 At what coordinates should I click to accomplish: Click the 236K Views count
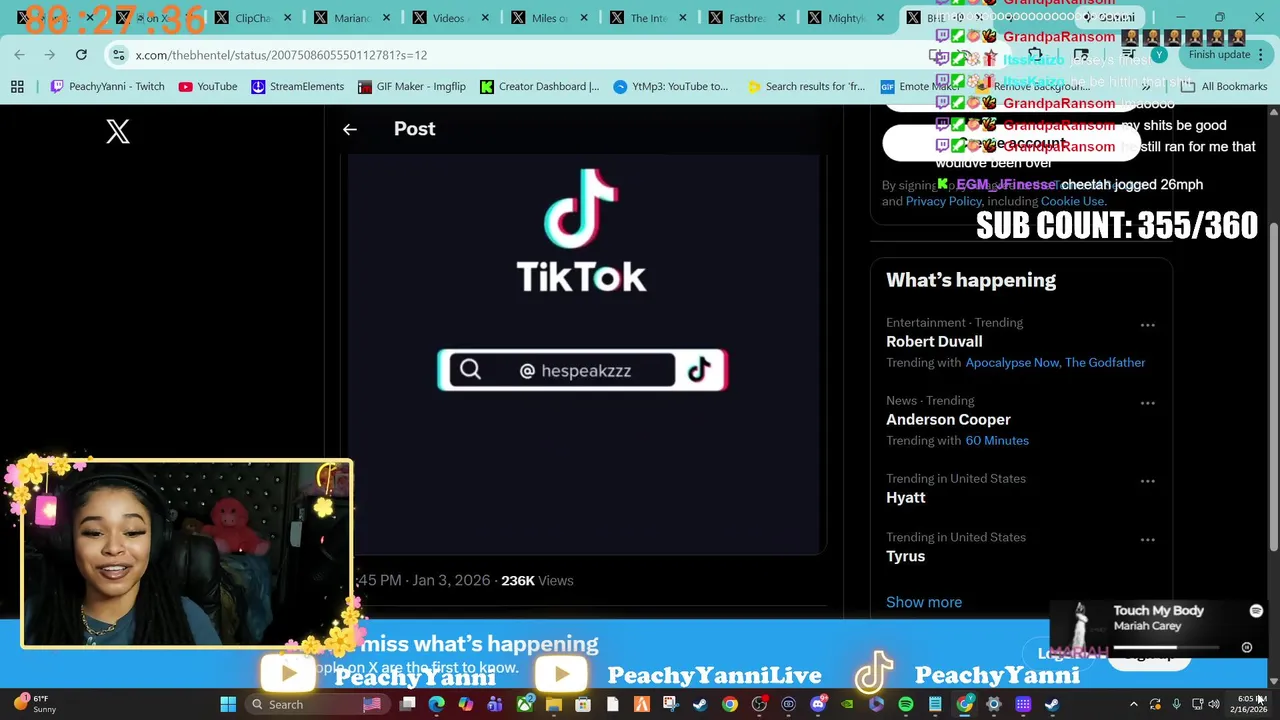pos(537,581)
